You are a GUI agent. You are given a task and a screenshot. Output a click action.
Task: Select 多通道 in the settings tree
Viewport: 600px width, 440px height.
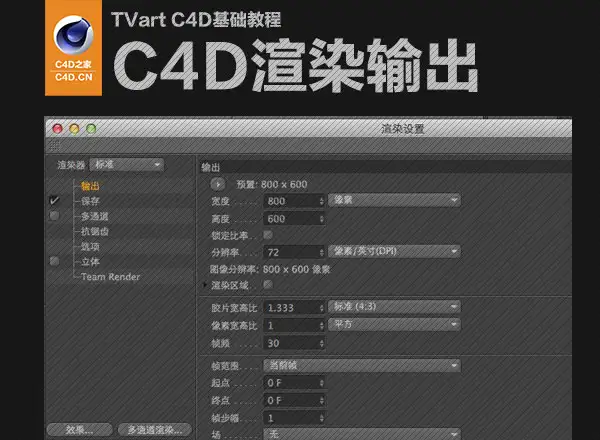click(95, 216)
